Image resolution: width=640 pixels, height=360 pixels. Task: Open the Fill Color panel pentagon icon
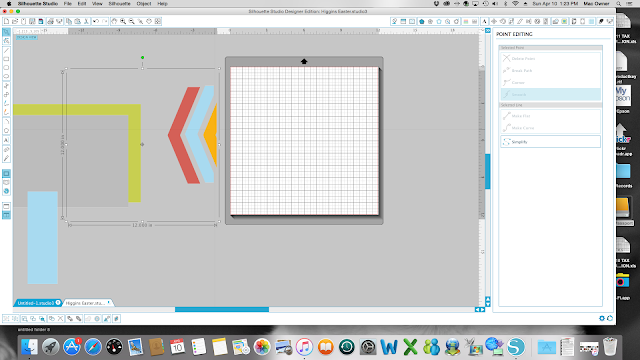click(x=422, y=21)
